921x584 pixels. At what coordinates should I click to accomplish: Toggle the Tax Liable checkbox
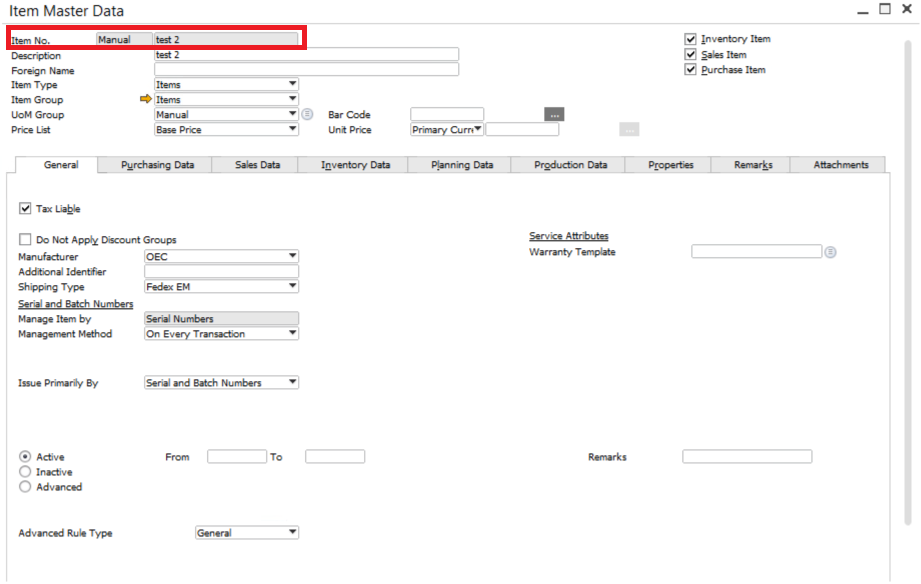[25, 208]
